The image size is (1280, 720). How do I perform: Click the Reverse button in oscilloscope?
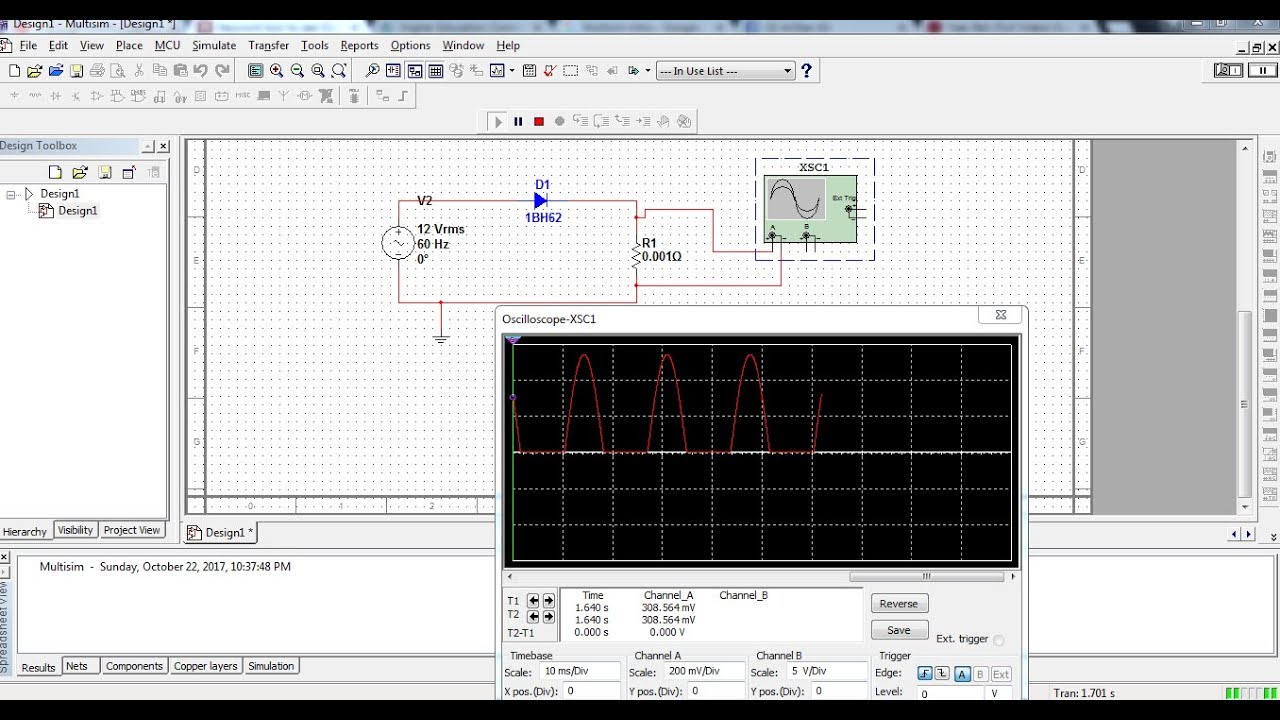tap(899, 603)
